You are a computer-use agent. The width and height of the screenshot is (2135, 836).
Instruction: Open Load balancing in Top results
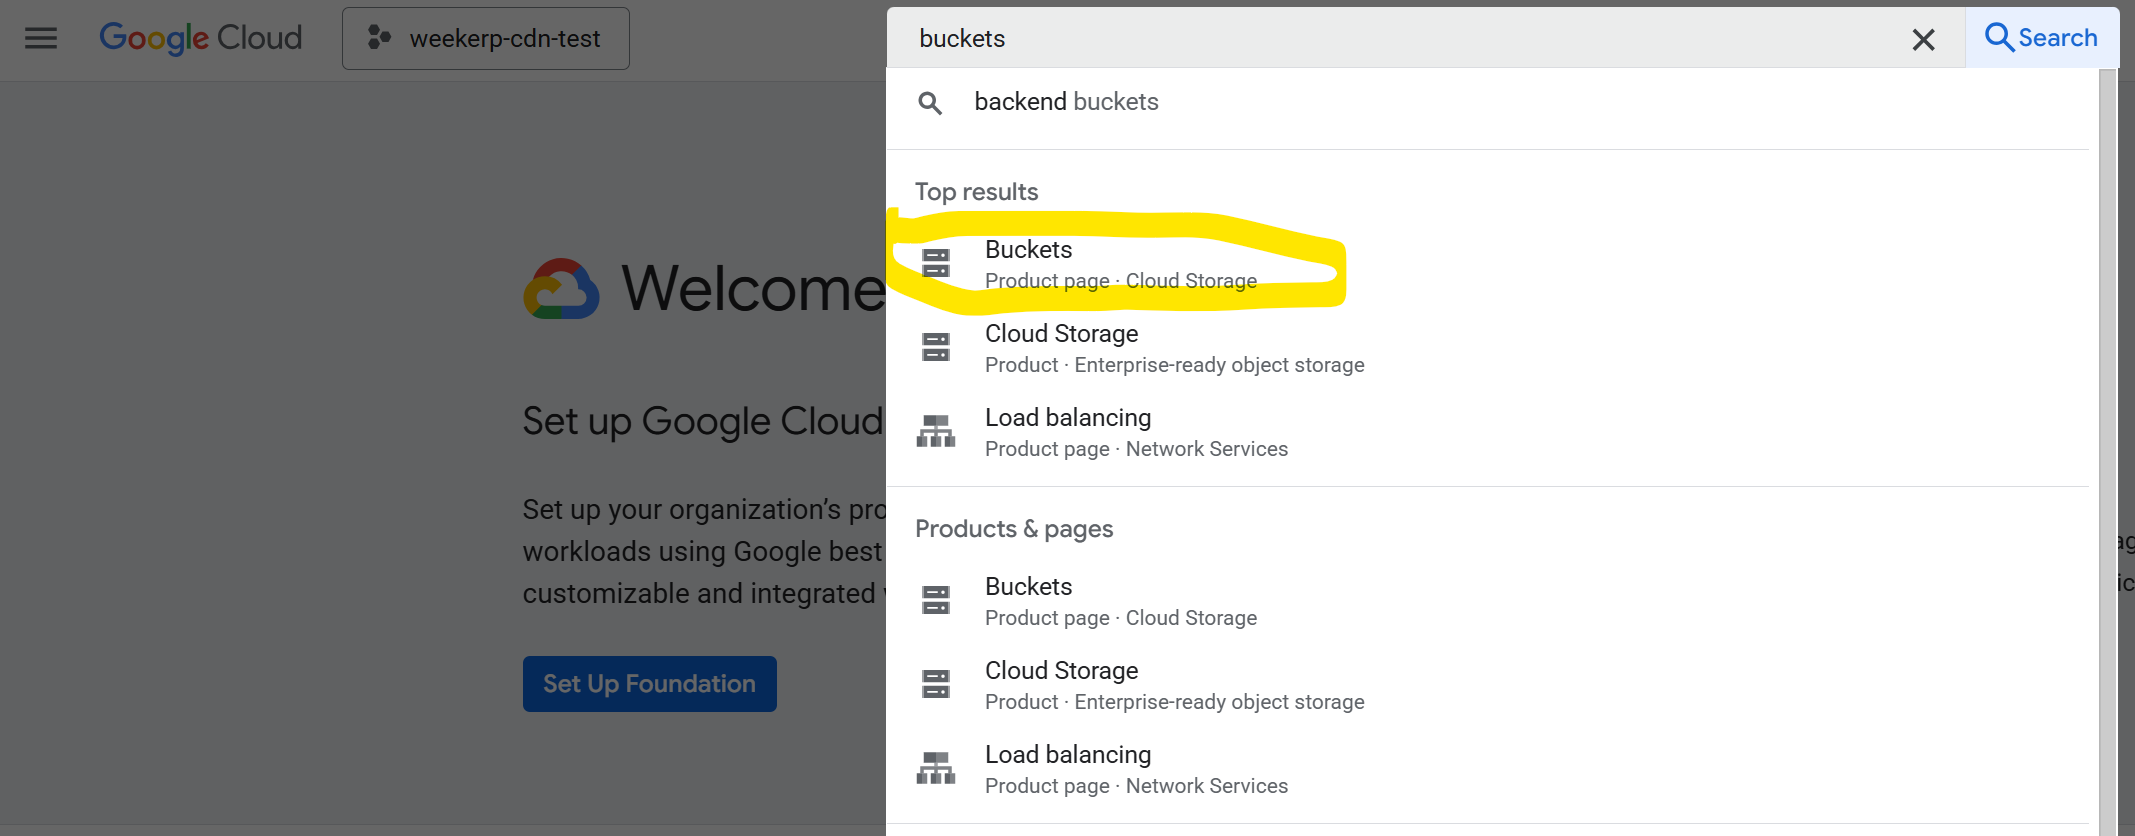click(1136, 432)
